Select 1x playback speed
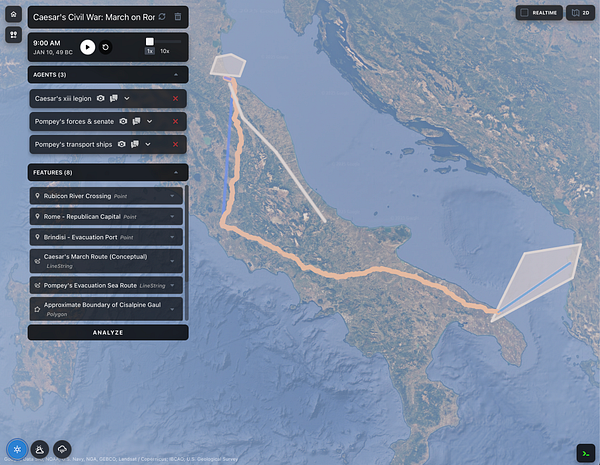The image size is (600, 465). [x=150, y=51]
